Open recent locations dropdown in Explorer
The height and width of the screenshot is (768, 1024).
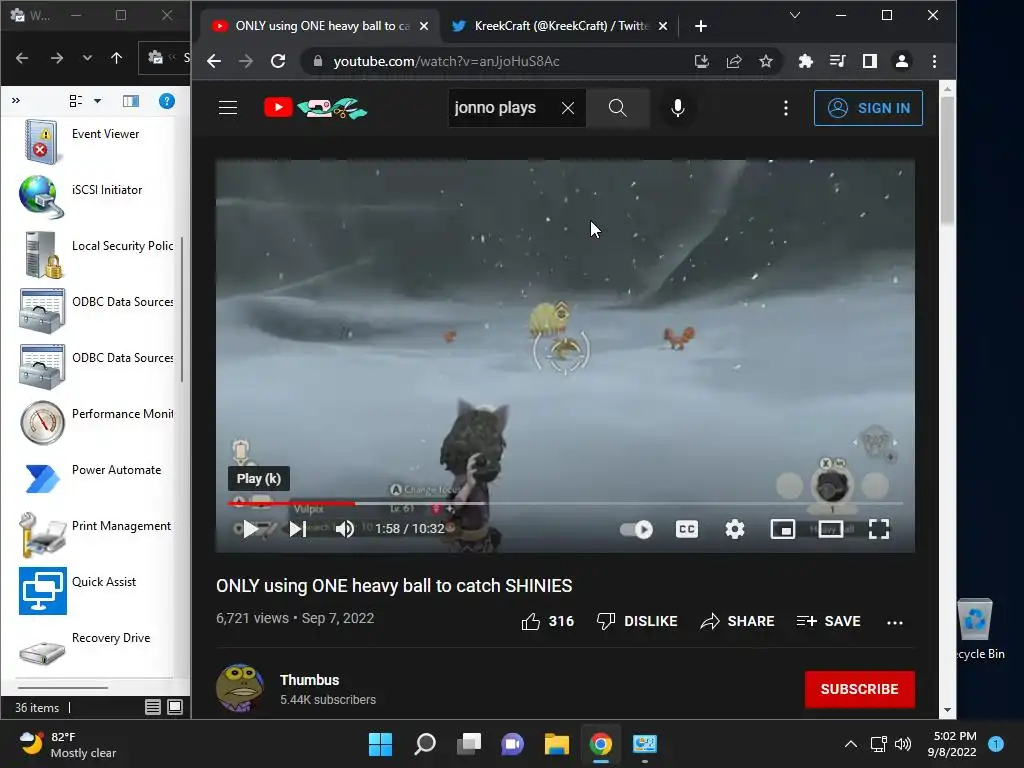(x=87, y=58)
